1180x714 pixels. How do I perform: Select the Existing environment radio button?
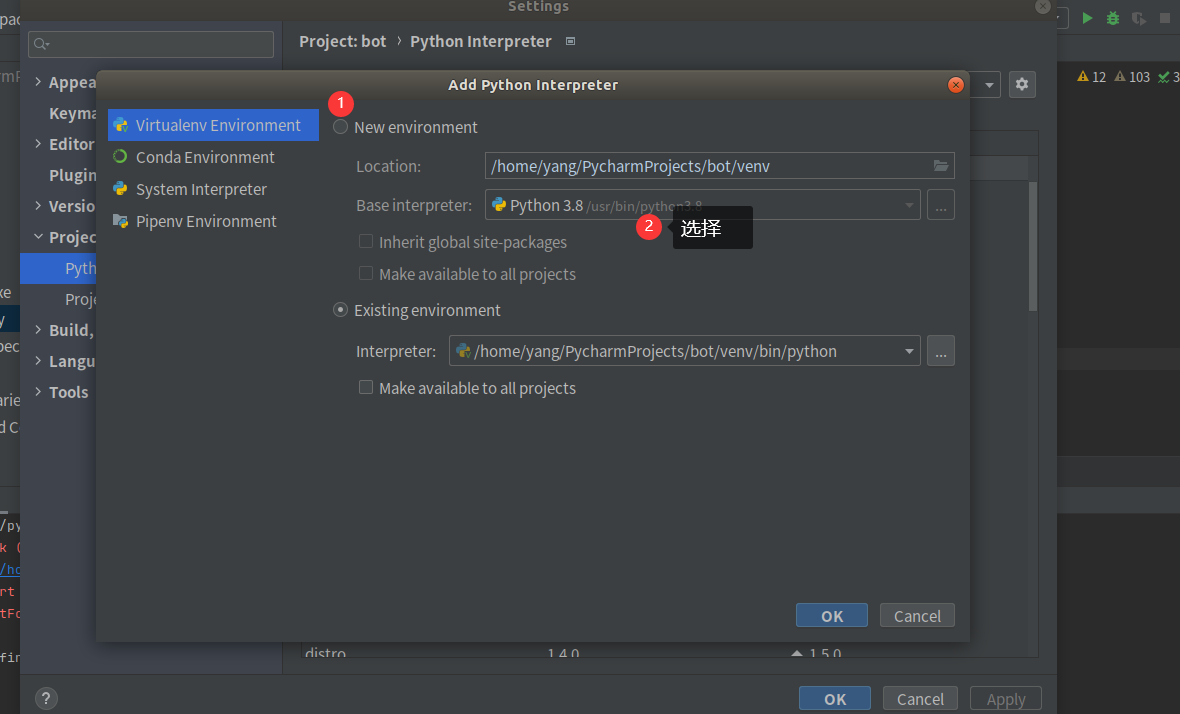[x=341, y=310]
